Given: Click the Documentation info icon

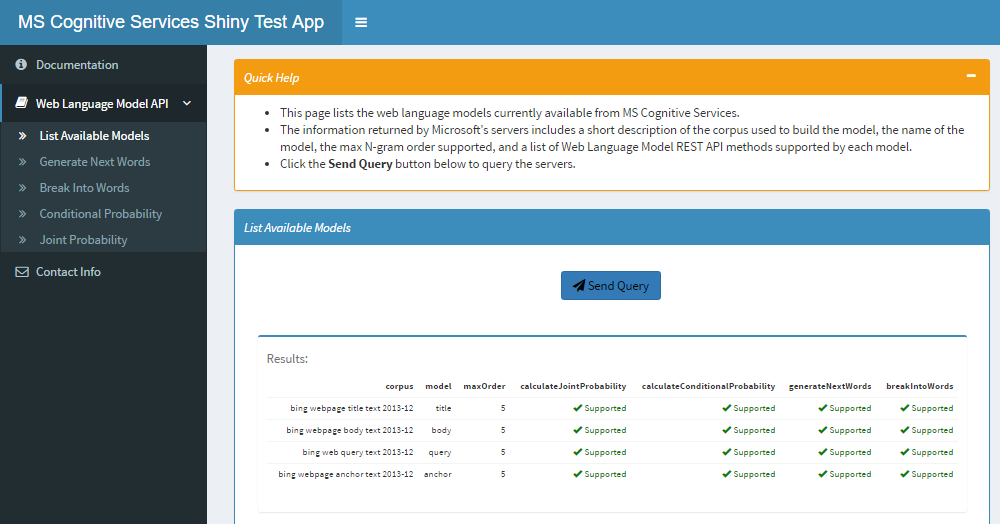Looking at the screenshot, I should [x=21, y=65].
